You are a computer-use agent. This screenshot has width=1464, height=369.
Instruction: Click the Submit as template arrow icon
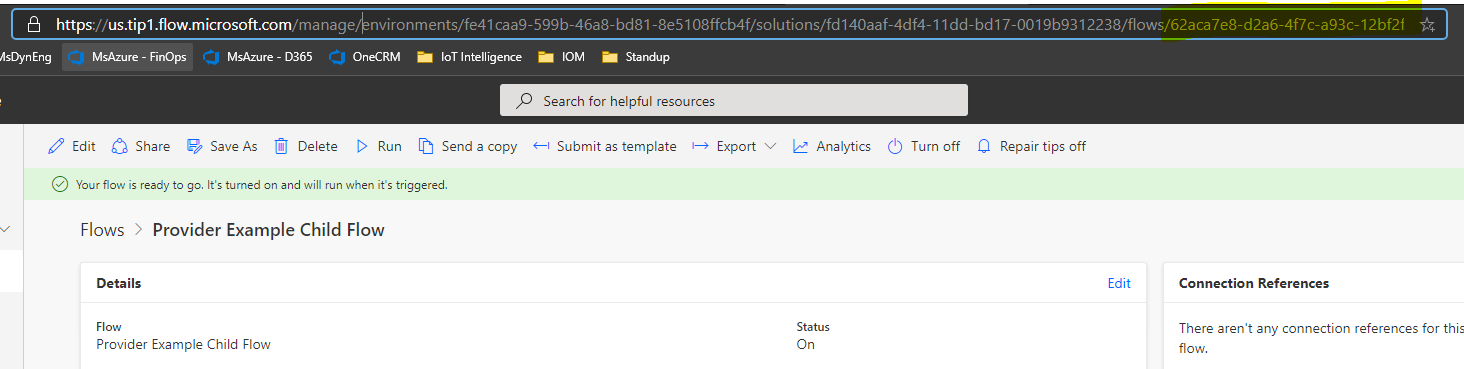point(541,146)
